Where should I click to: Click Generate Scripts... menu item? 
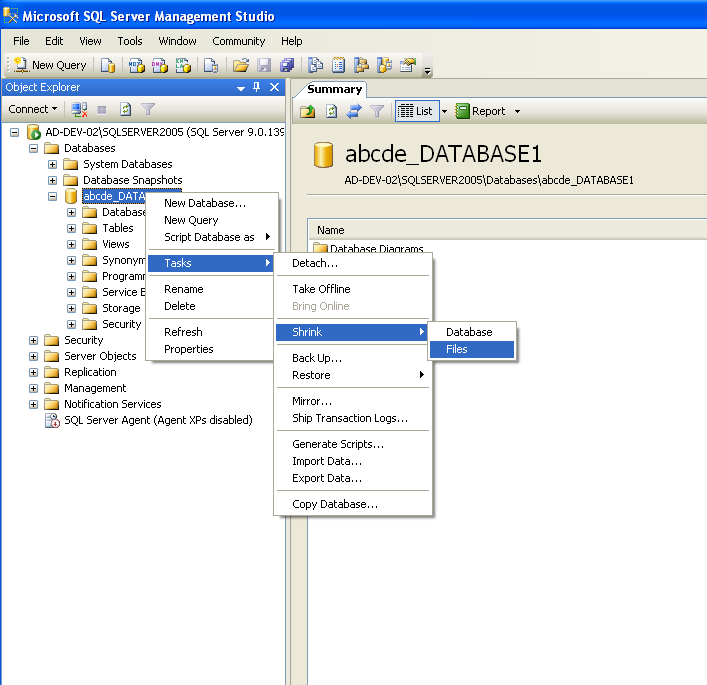pyautogui.click(x=353, y=444)
